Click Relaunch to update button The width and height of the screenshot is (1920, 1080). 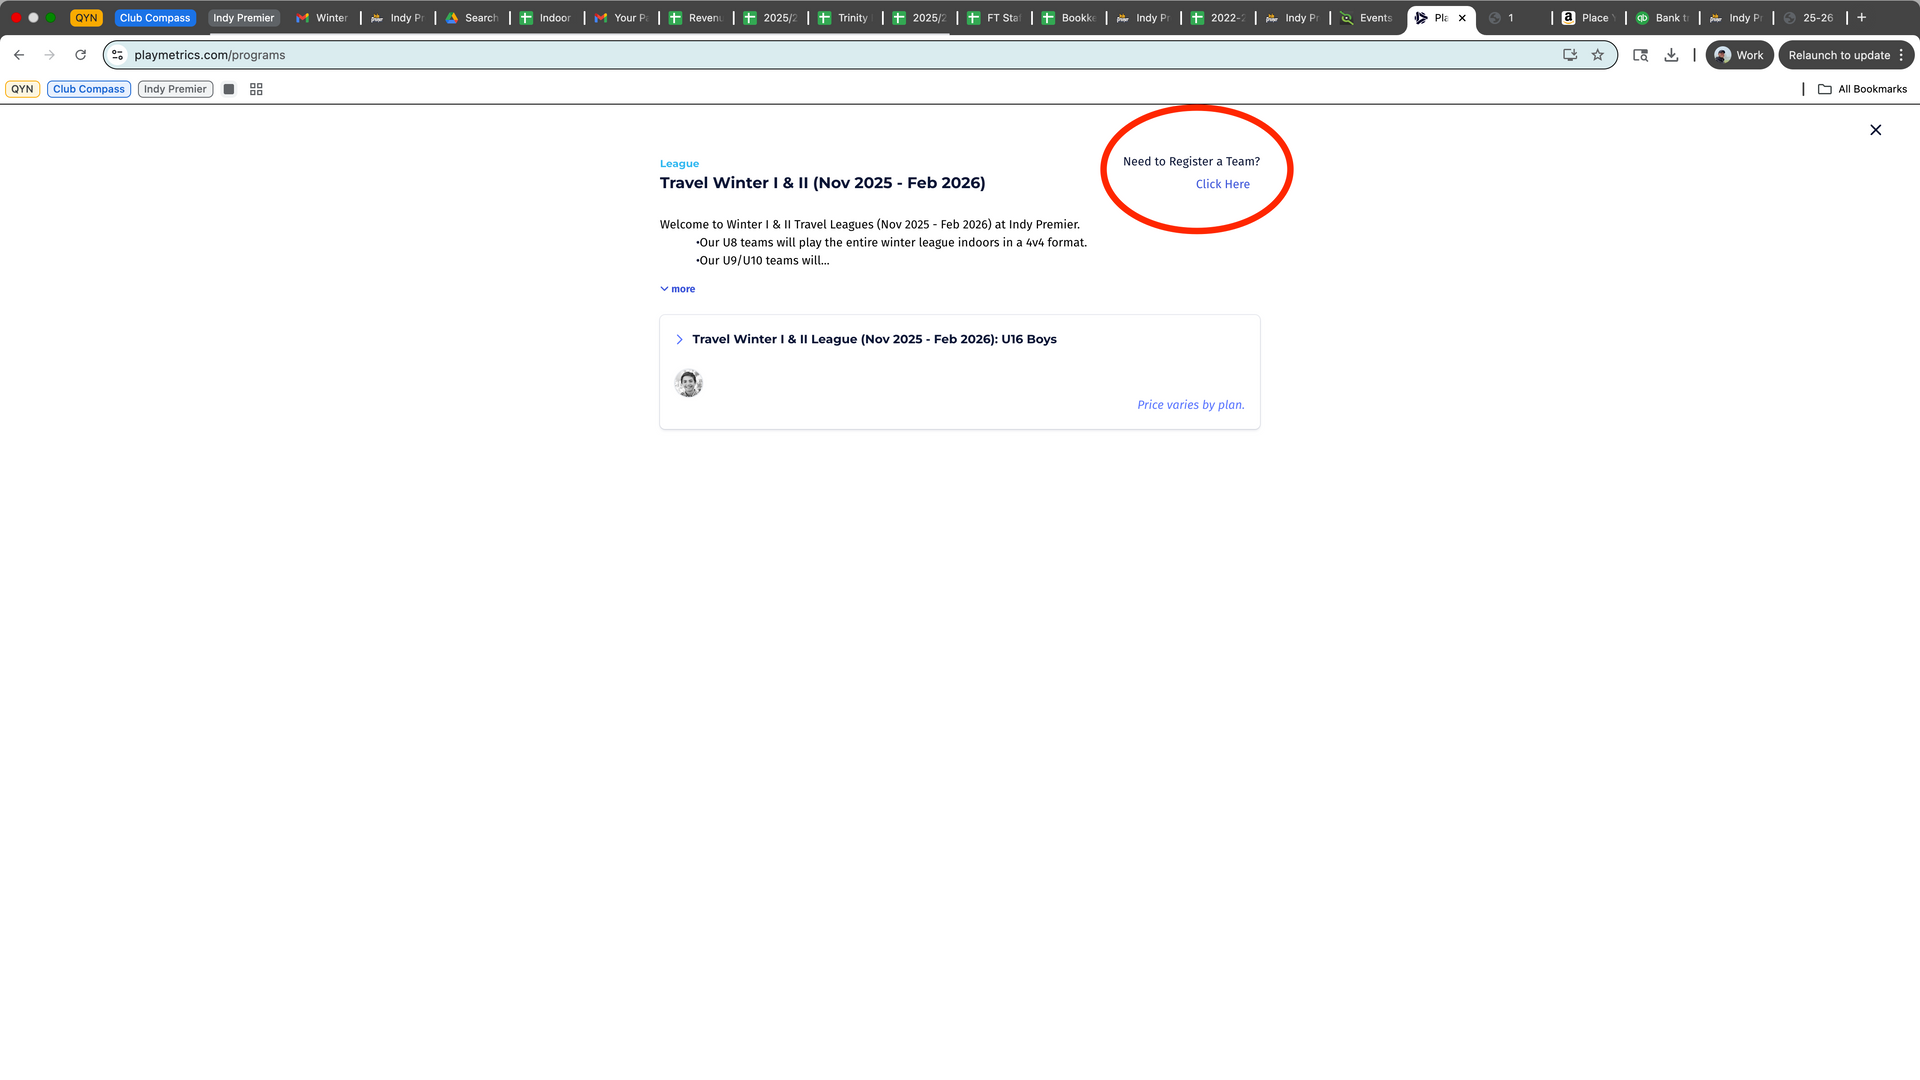1846,55
